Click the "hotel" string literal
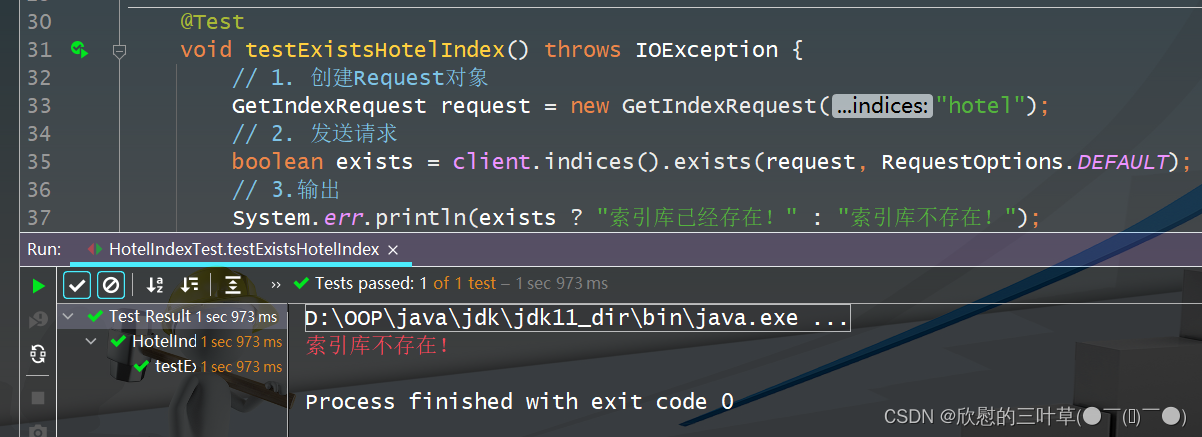Viewport: 1202px width, 437px height. tap(984, 106)
